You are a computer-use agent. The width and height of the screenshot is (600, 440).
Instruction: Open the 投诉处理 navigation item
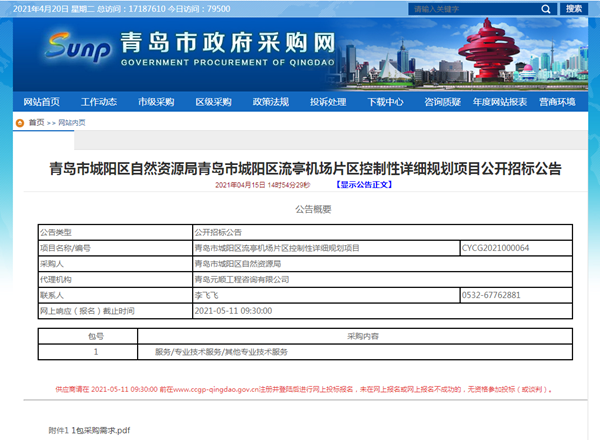click(x=328, y=102)
